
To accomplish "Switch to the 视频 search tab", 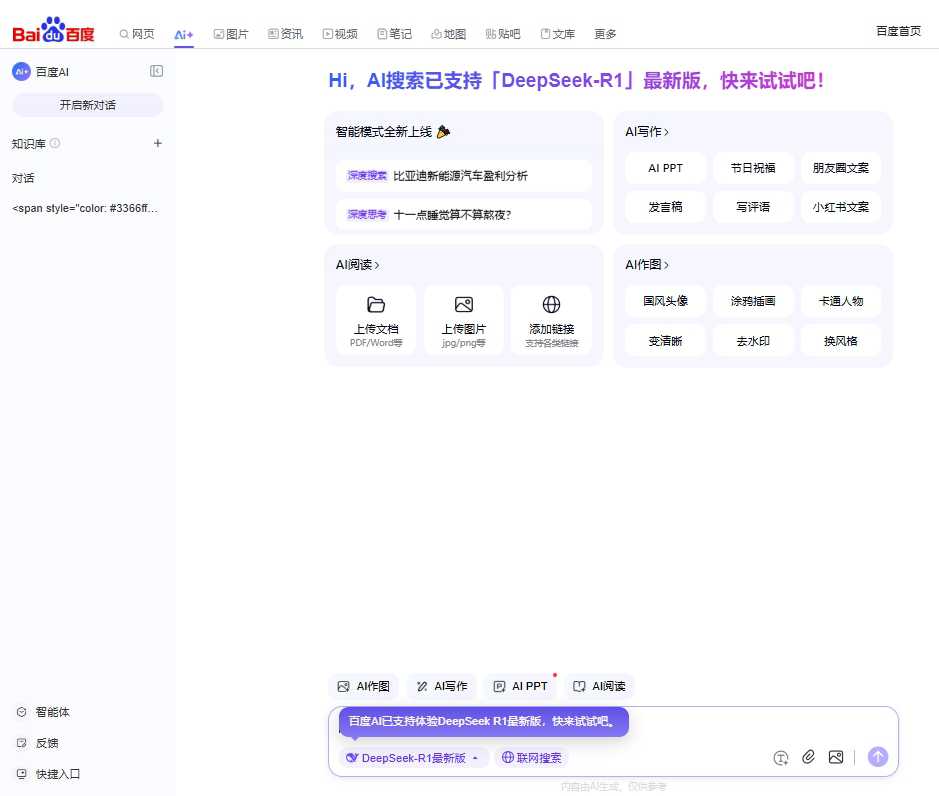I will click(x=340, y=33).
